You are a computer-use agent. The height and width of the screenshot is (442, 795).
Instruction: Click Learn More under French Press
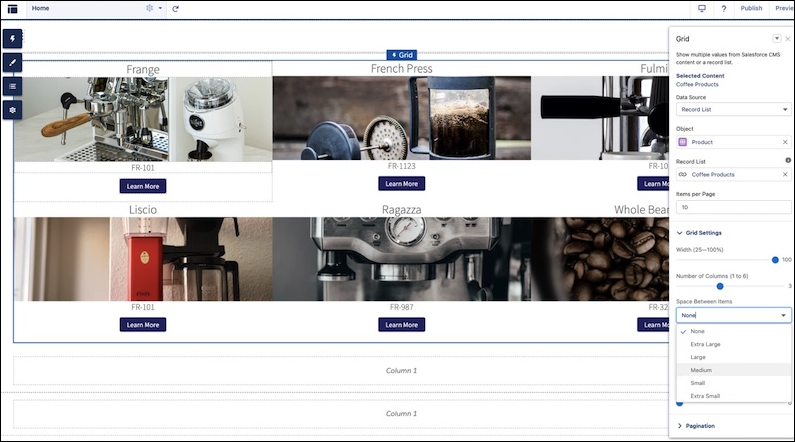click(402, 183)
